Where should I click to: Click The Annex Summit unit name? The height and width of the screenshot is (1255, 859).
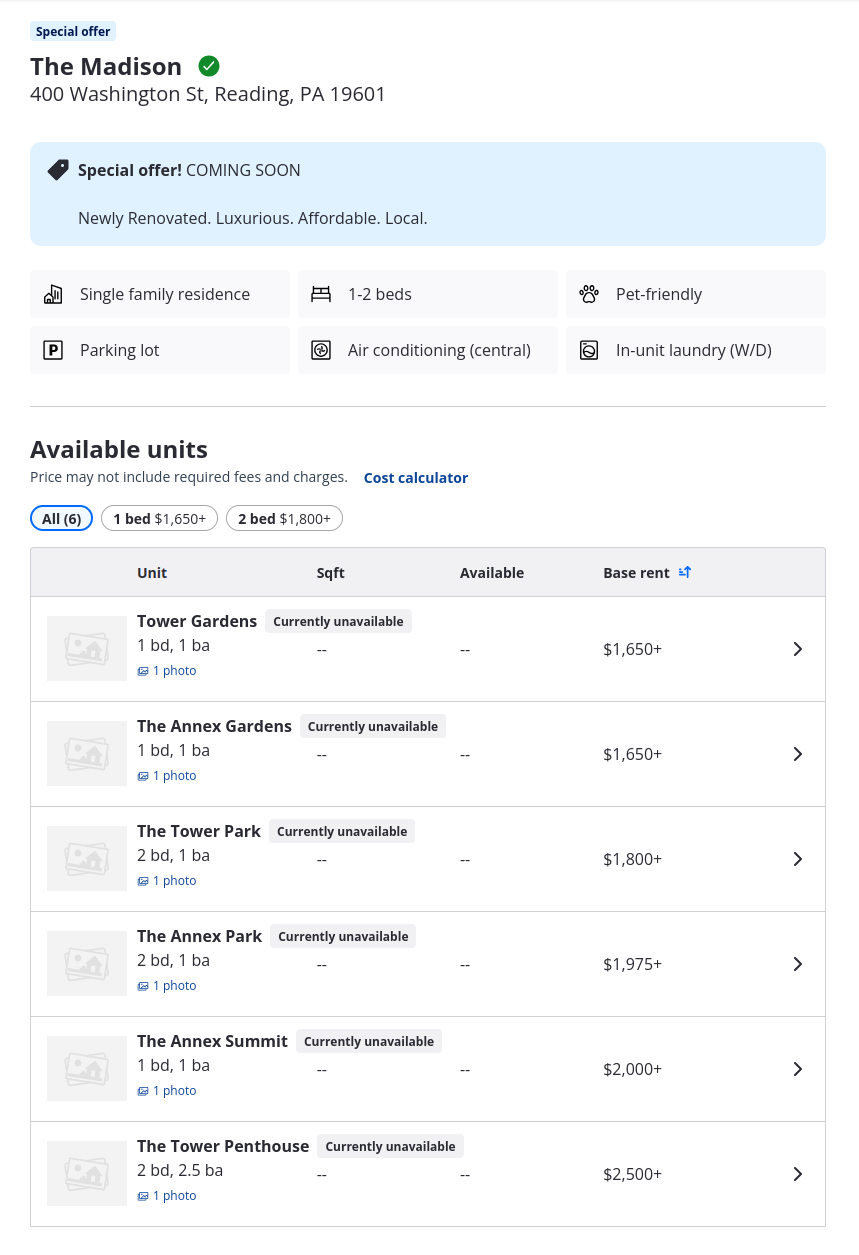coord(212,1041)
